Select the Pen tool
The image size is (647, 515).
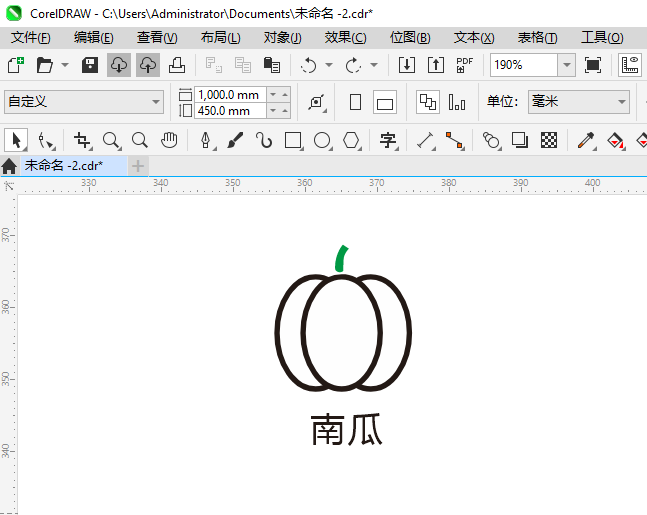pyautogui.click(x=206, y=140)
